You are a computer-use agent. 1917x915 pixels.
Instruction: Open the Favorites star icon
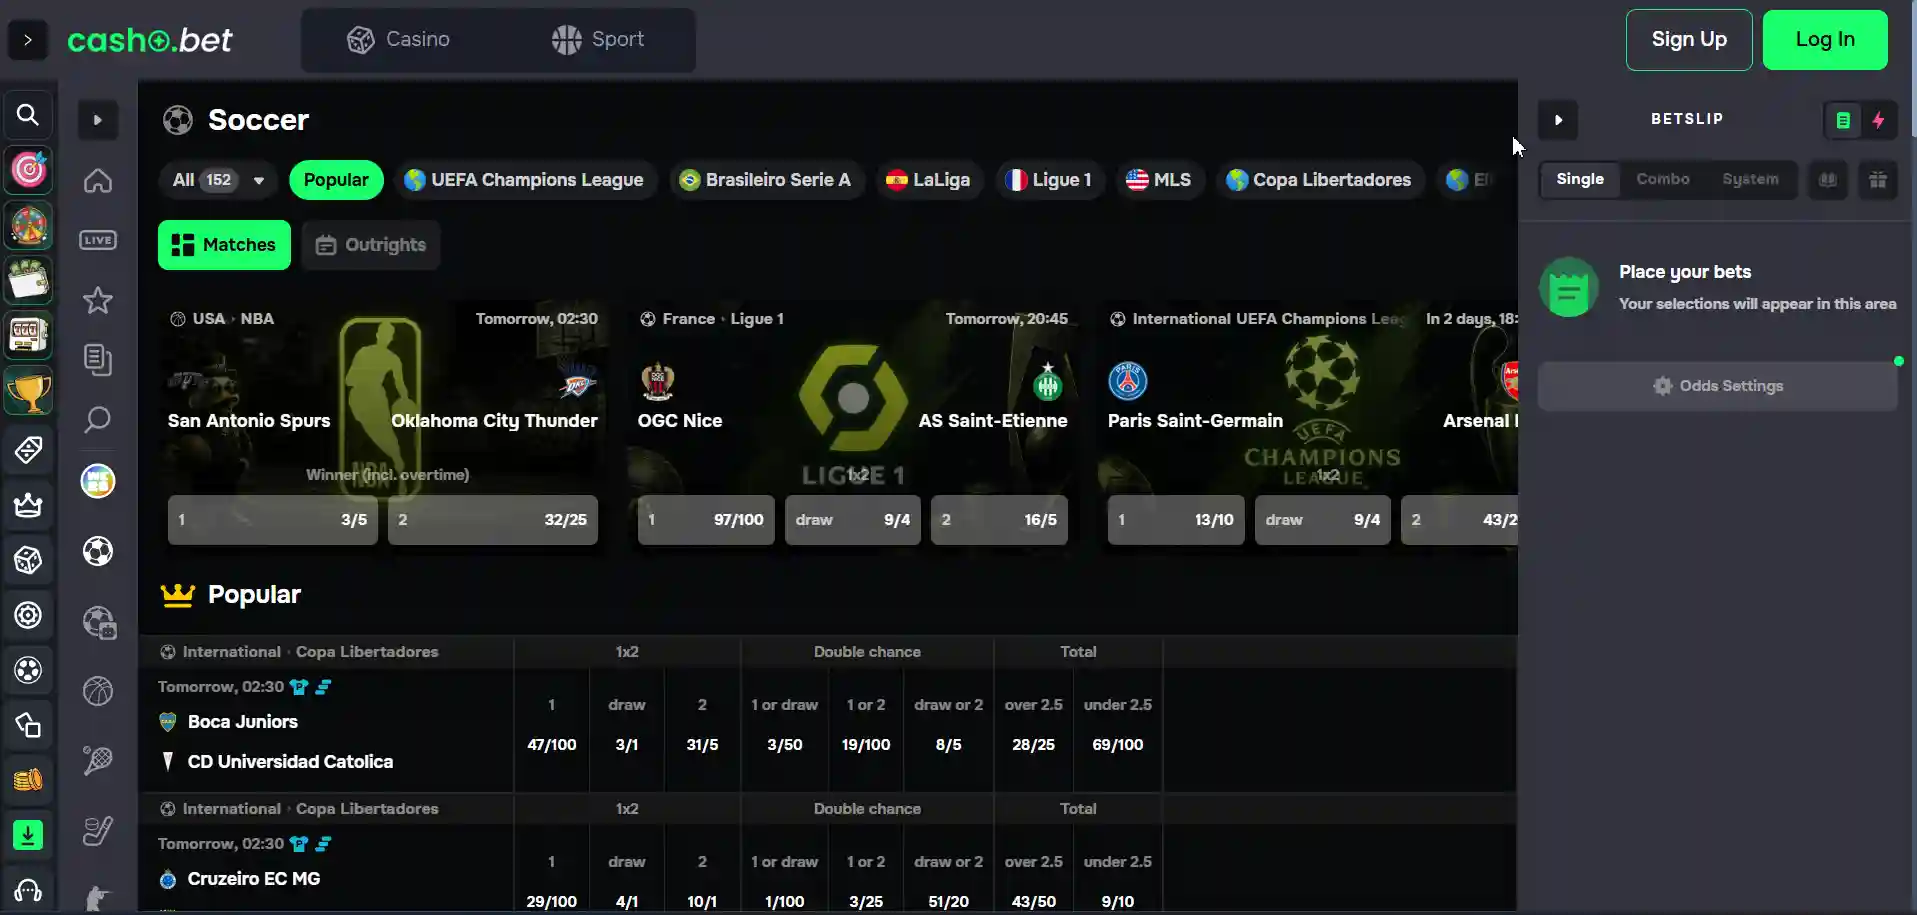(x=98, y=300)
